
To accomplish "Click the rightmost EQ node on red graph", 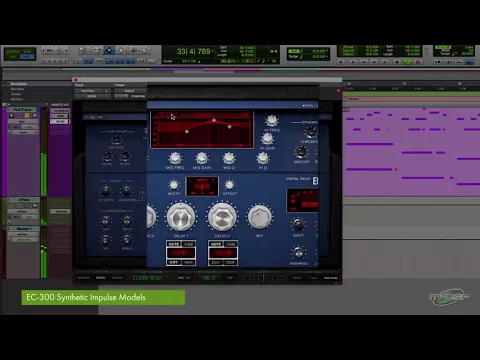I will 229,127.
